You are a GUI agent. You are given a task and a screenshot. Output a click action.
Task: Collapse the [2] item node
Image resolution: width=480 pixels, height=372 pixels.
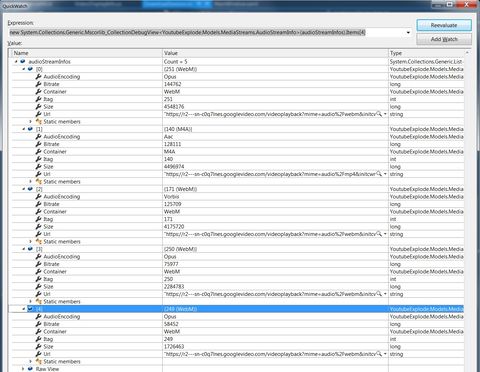point(23,189)
